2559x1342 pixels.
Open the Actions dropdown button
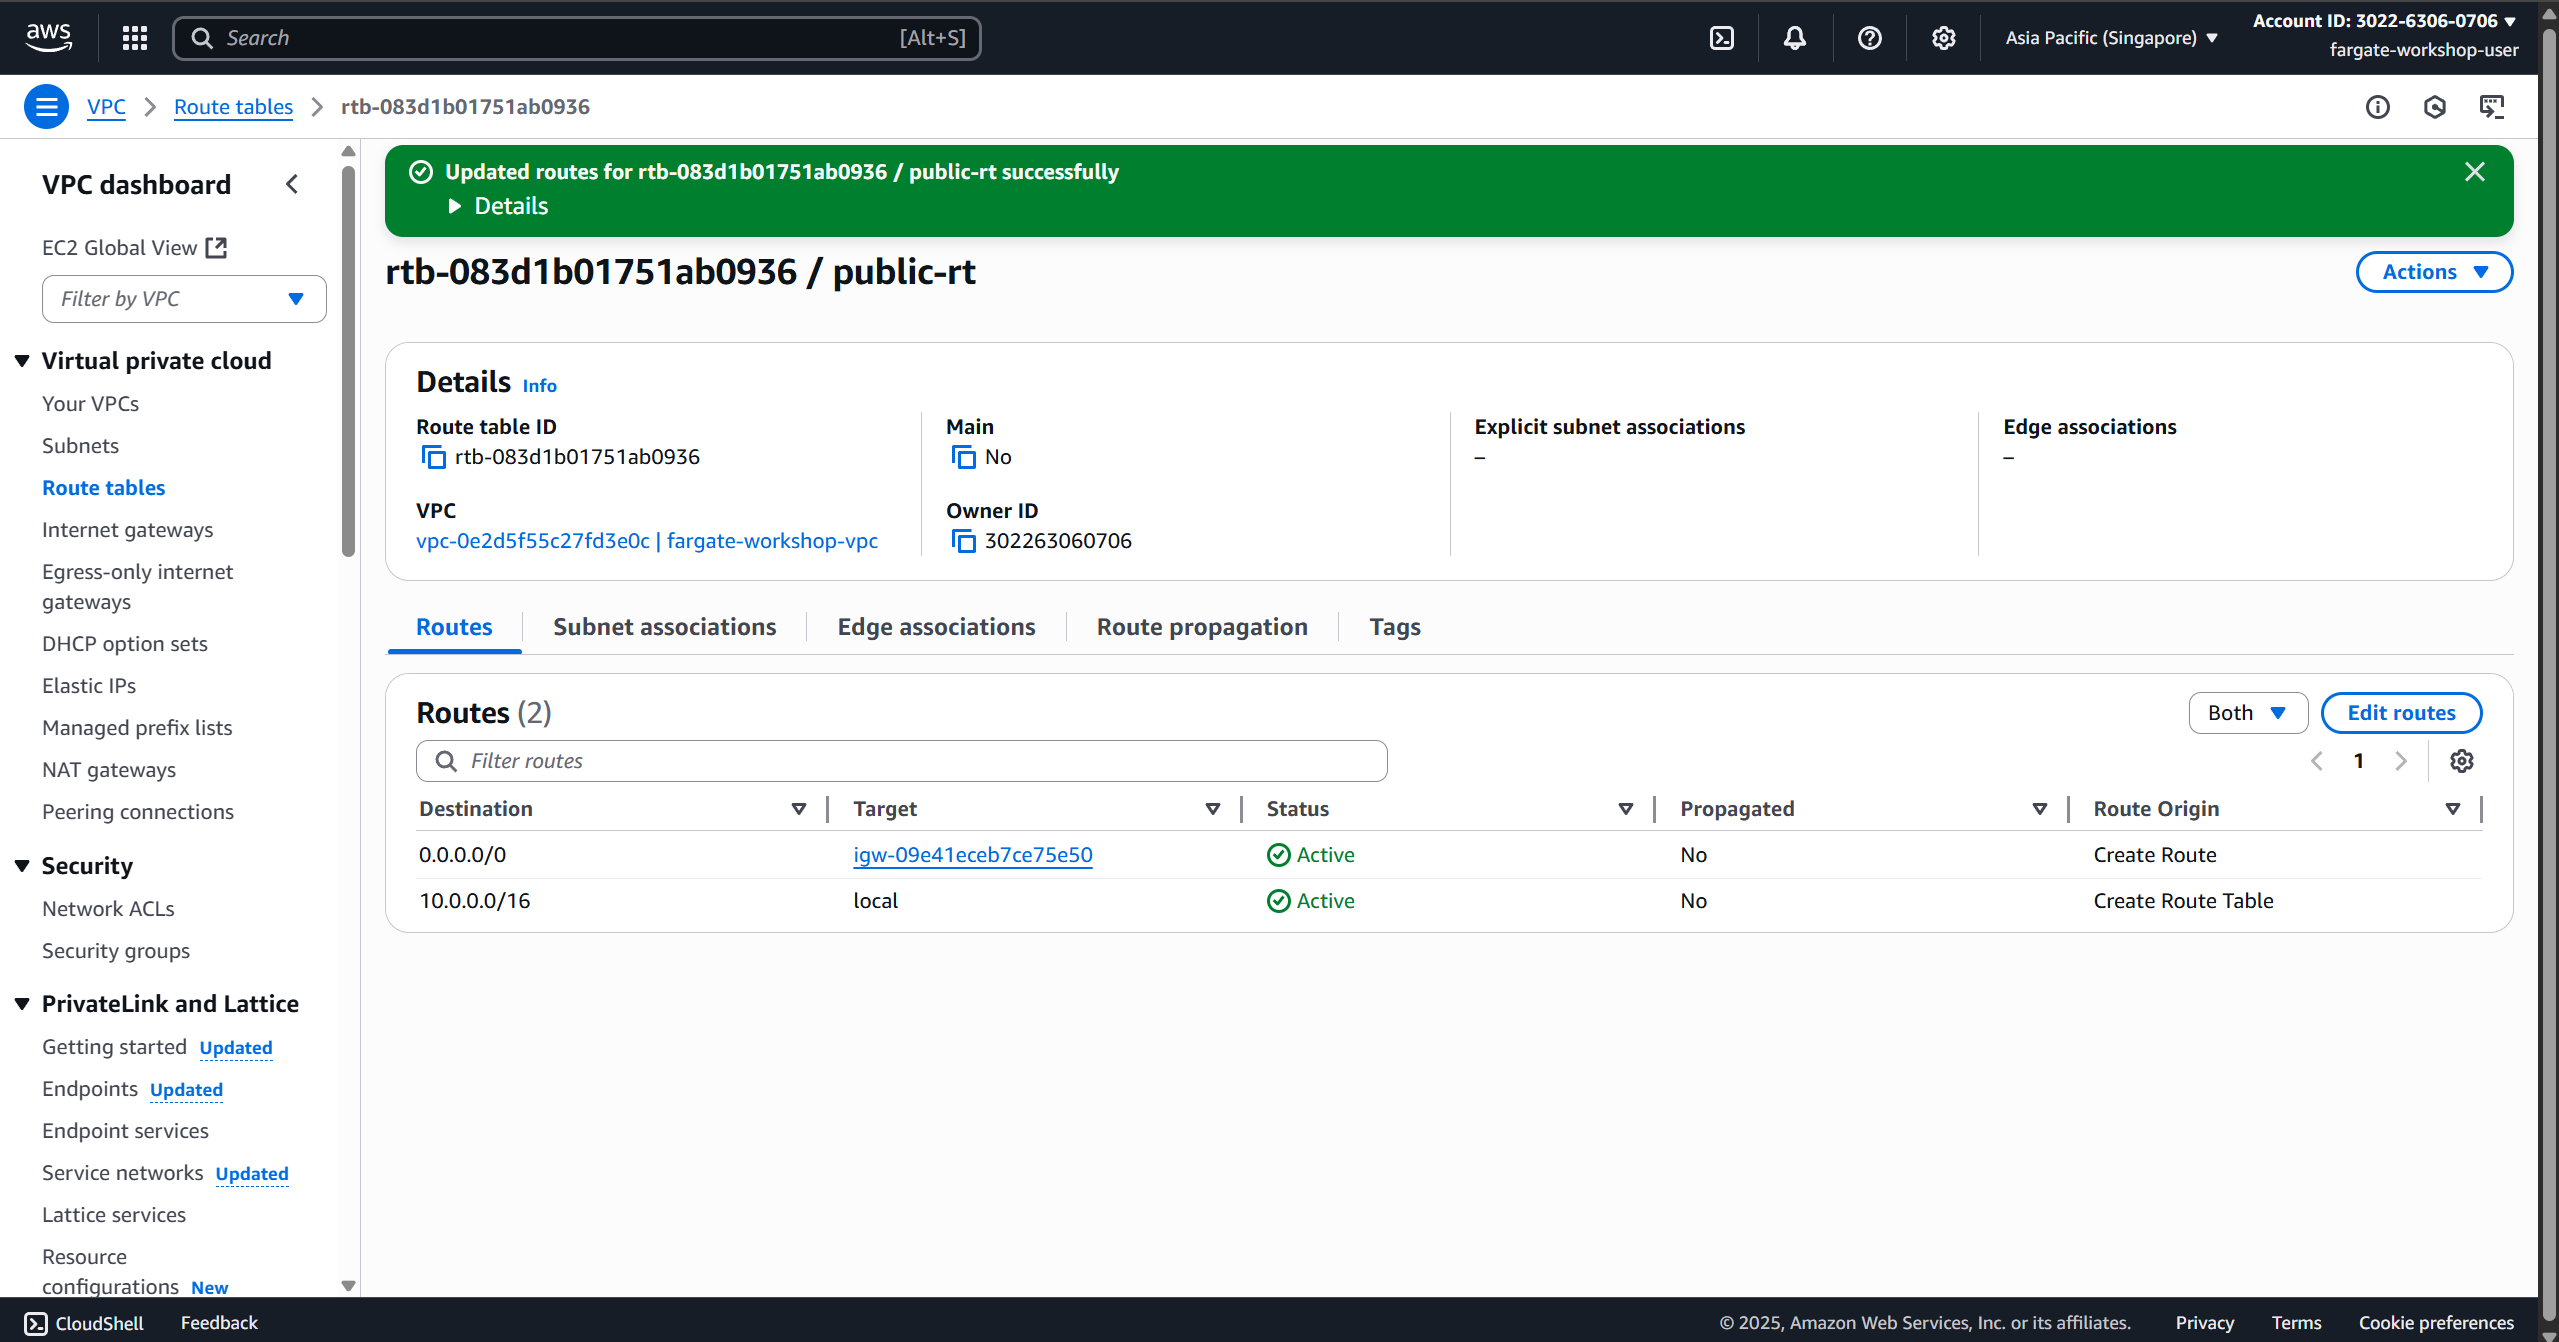[2433, 272]
